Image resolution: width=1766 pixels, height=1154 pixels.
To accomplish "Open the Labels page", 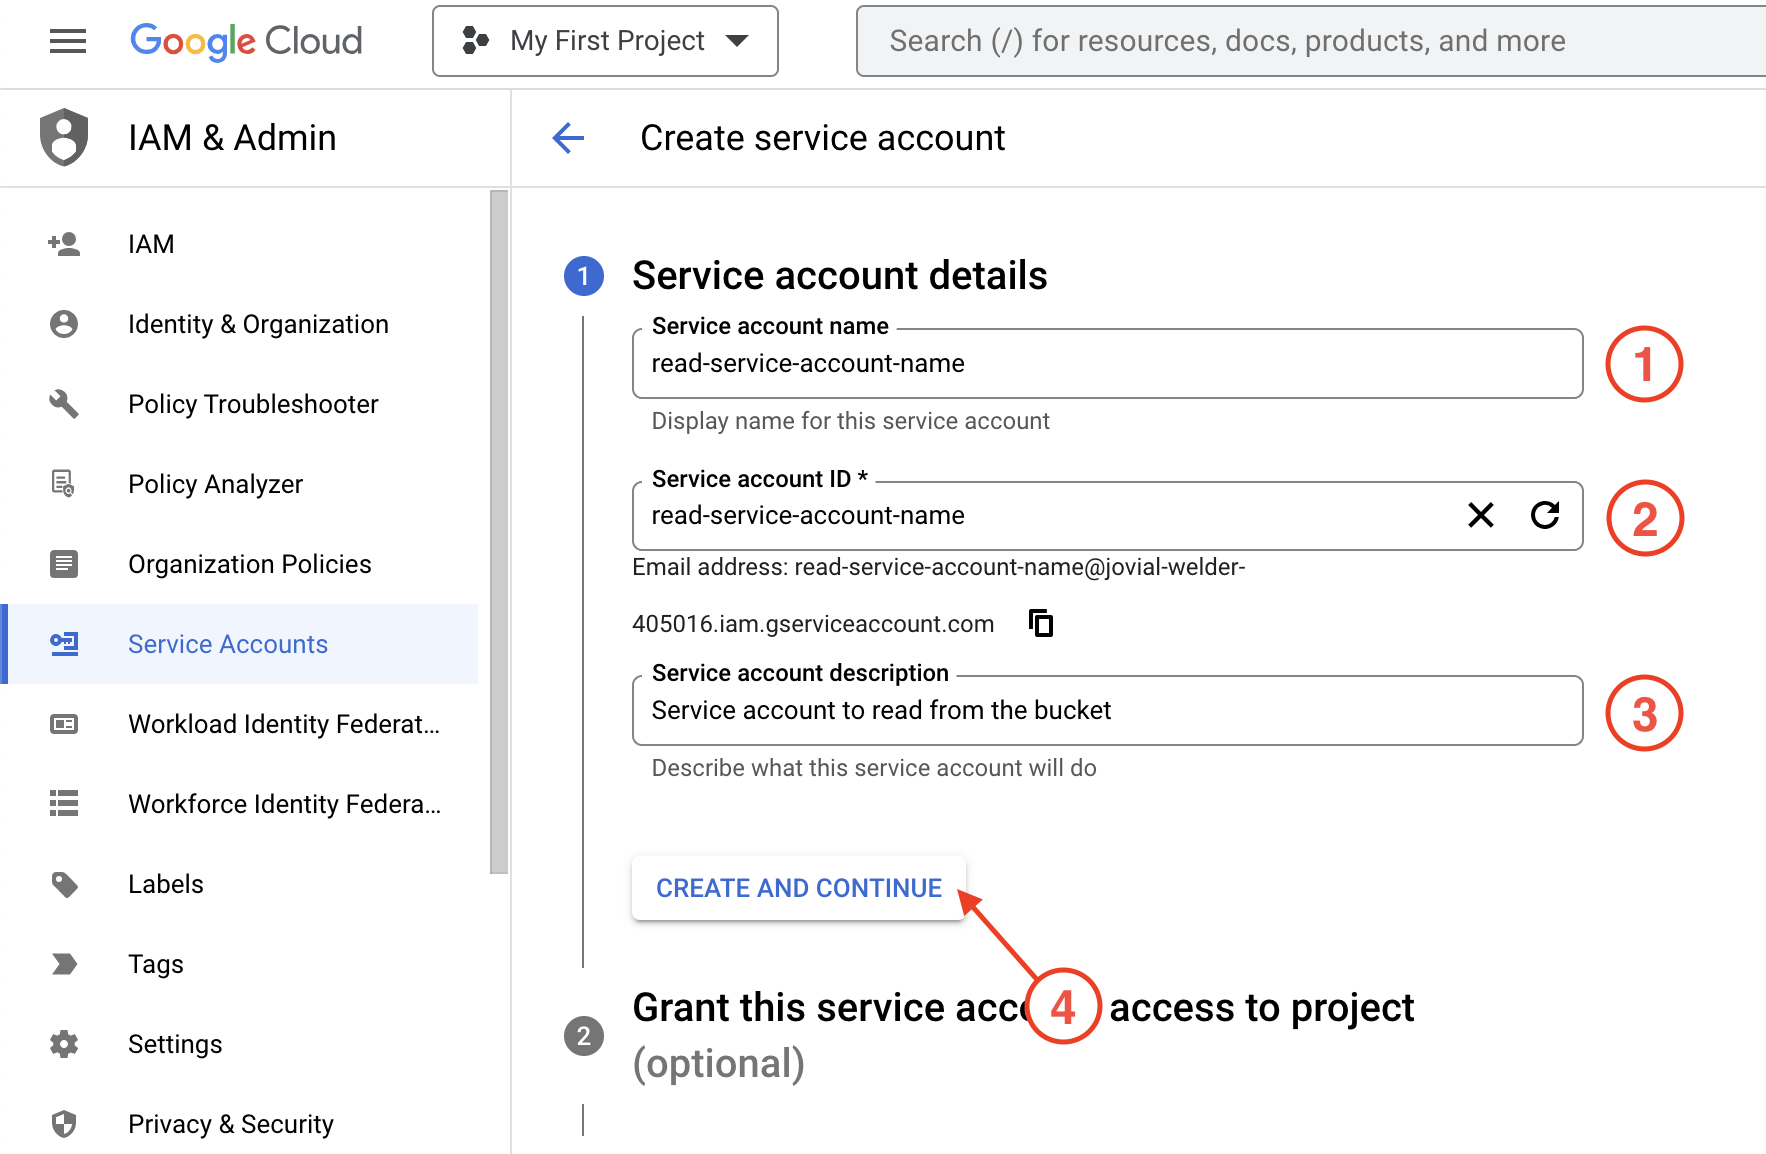I will pyautogui.click(x=239, y=884).
